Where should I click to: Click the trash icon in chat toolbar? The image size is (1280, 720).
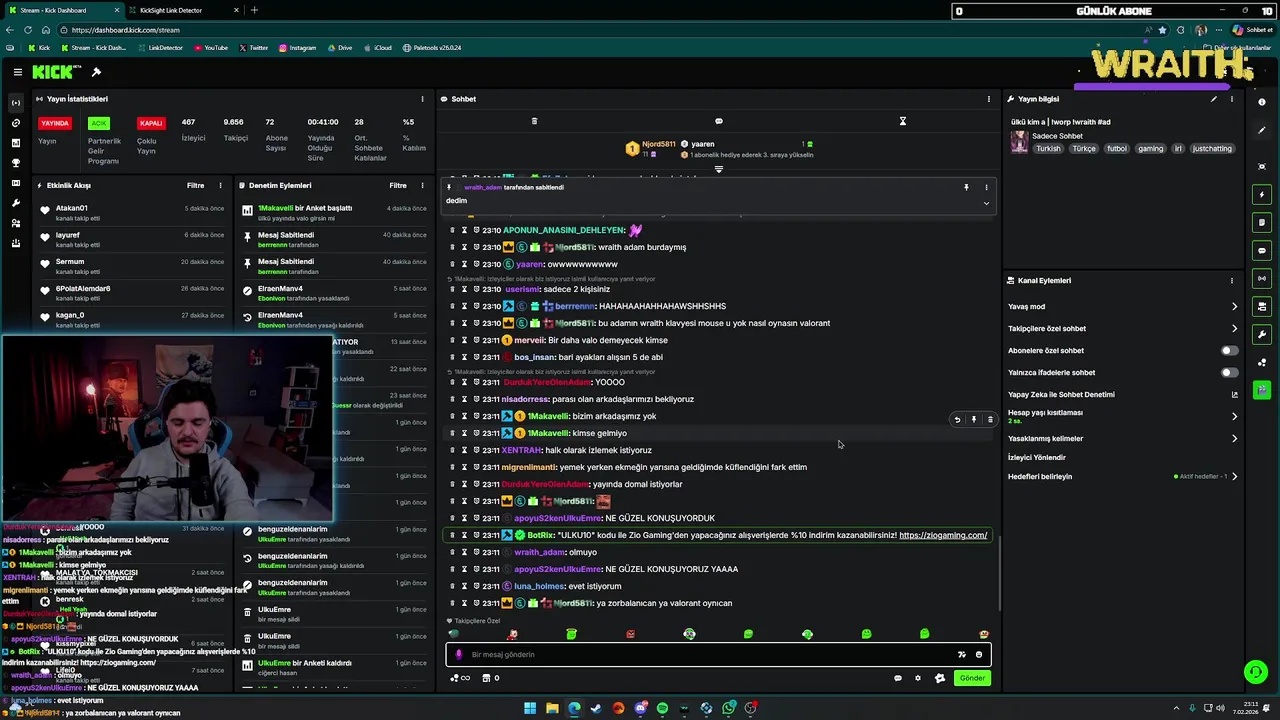click(534, 121)
